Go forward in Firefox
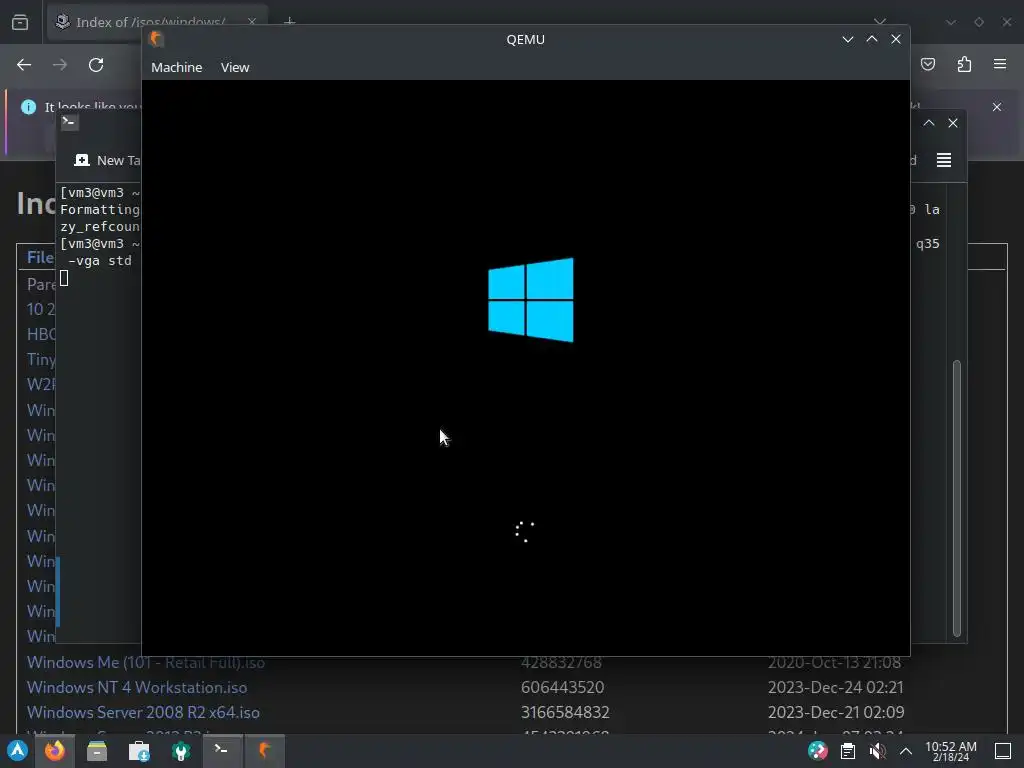 60,65
